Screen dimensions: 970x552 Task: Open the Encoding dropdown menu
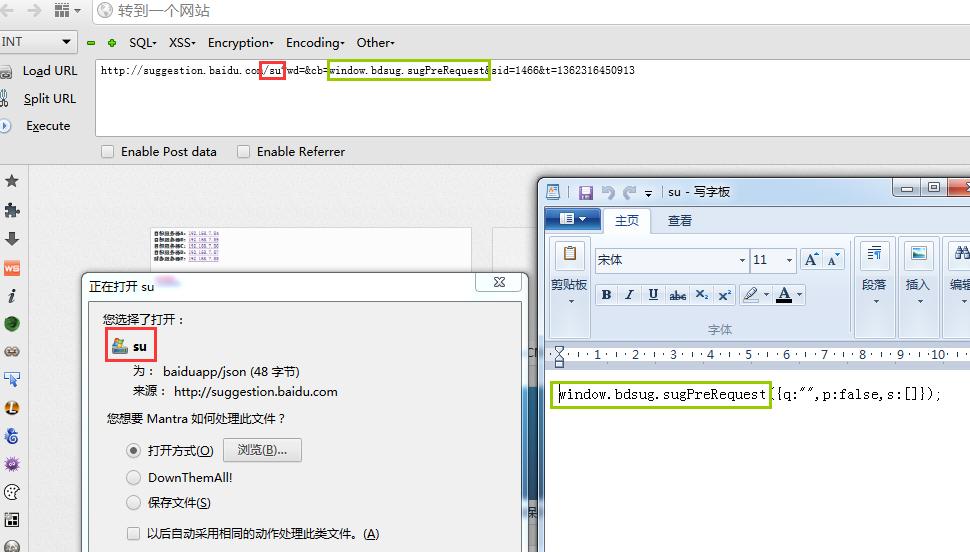[315, 43]
